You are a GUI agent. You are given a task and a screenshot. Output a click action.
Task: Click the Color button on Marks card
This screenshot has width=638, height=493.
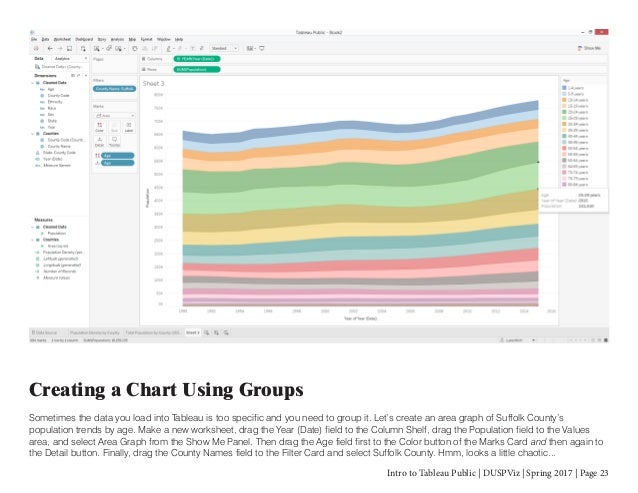click(100, 127)
